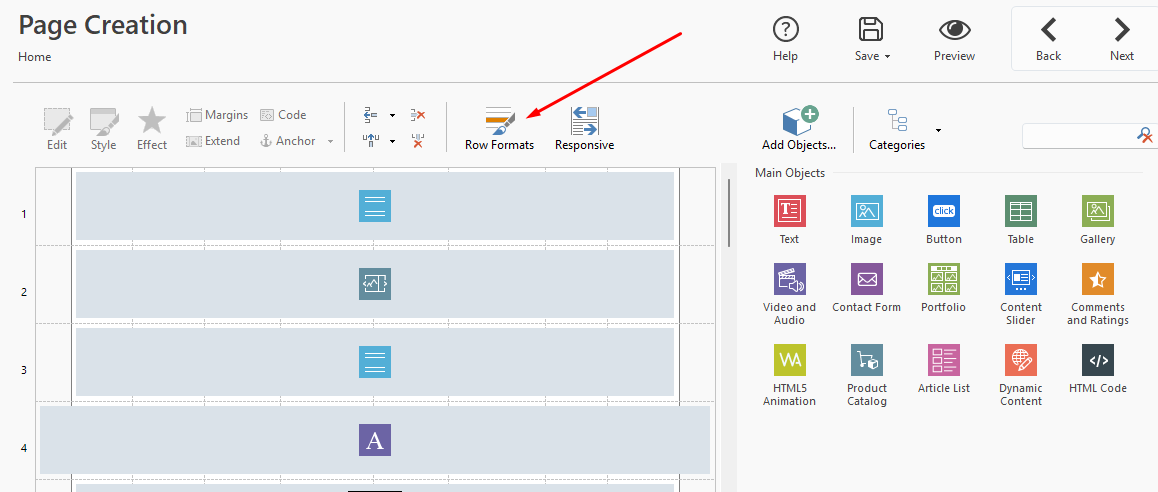The height and width of the screenshot is (492, 1158).
Task: Go to Next step
Action: [x=1121, y=38]
